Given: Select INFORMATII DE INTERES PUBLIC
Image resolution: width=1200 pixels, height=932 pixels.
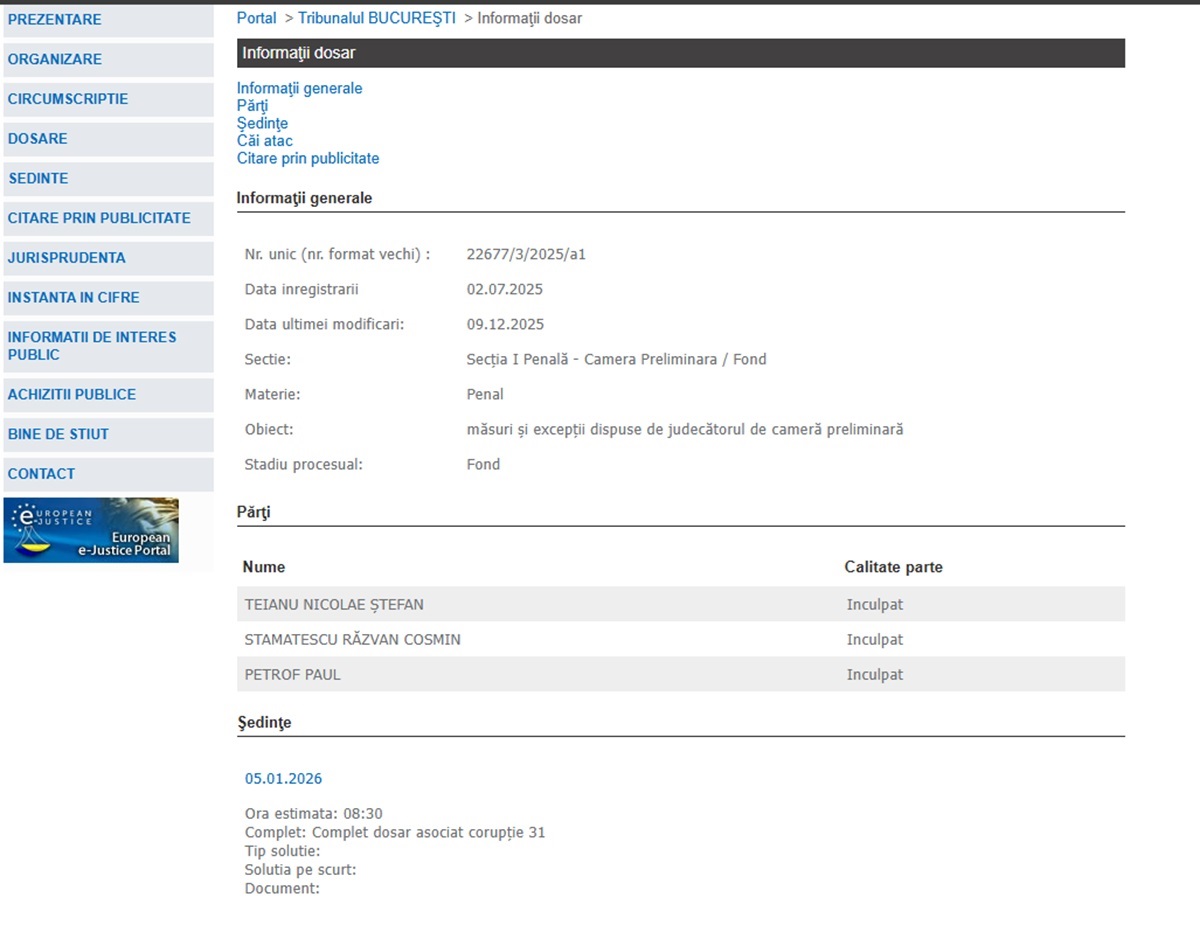Looking at the screenshot, I should [x=92, y=346].
